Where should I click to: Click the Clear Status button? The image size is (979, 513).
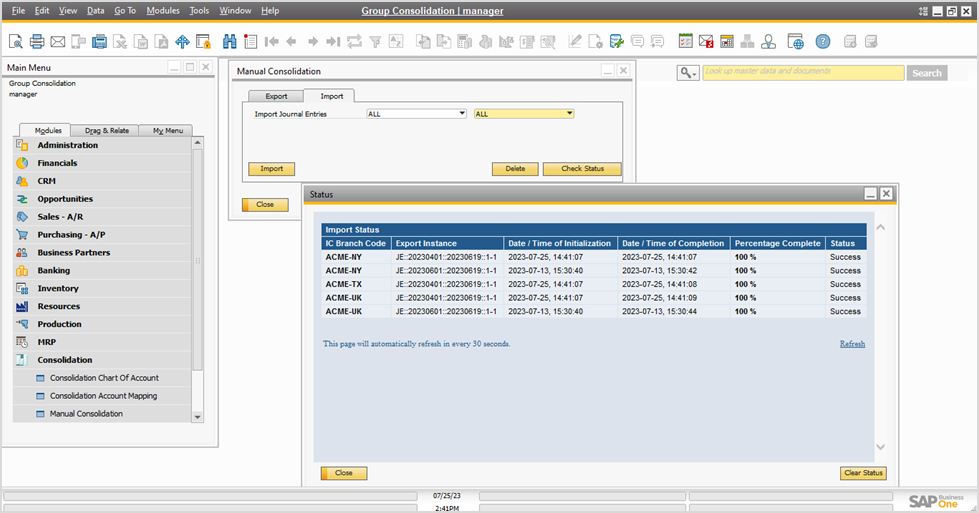pos(863,473)
